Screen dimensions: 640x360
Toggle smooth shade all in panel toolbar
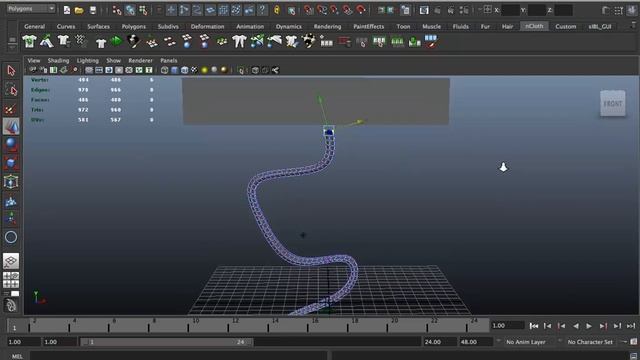(x=174, y=70)
